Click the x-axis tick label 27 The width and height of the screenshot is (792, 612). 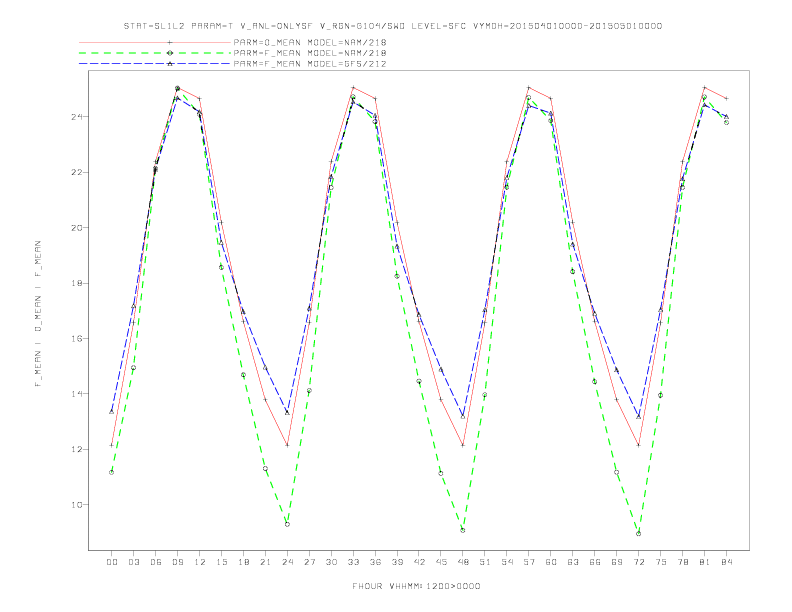(x=309, y=562)
